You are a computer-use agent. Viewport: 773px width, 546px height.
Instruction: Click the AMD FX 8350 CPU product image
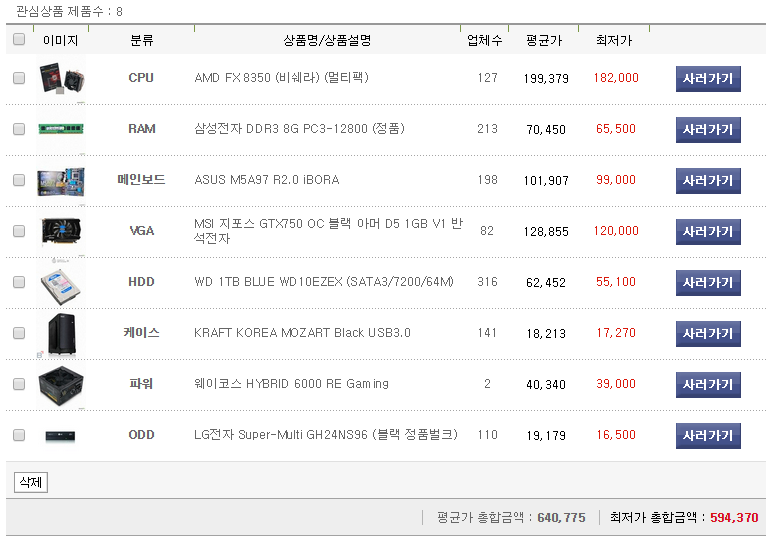pyautogui.click(x=61, y=78)
